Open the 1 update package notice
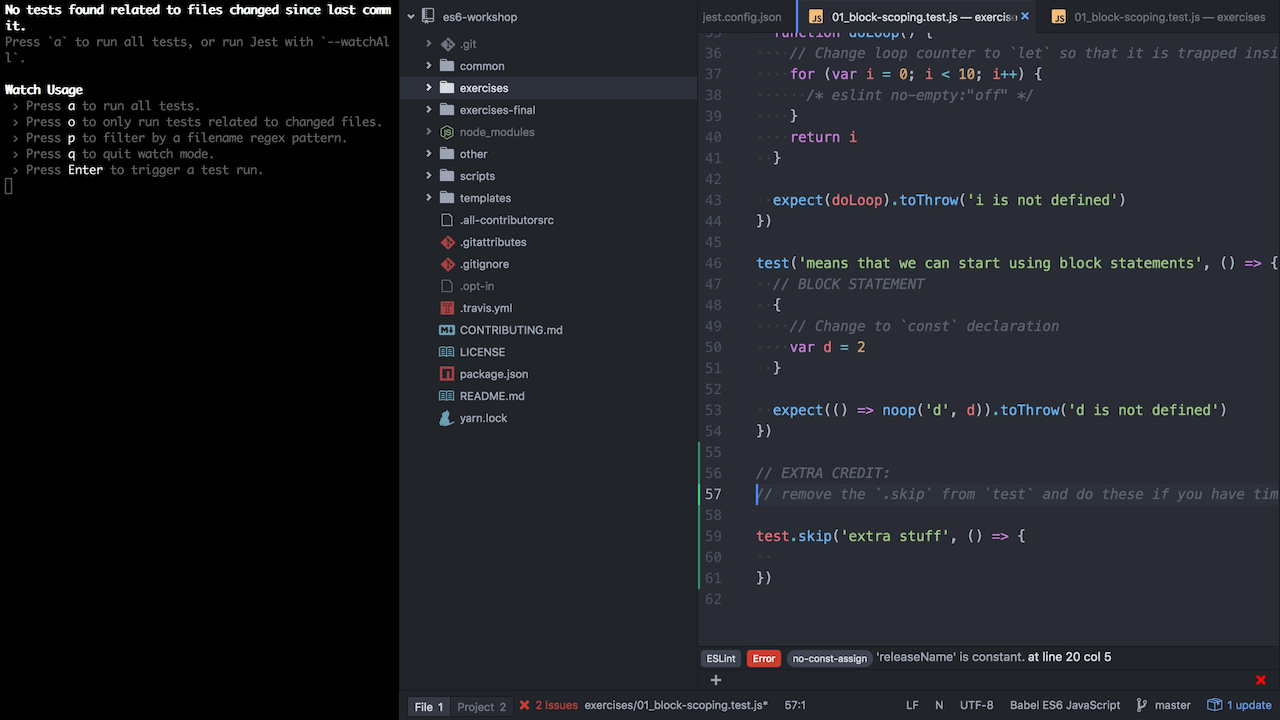The image size is (1280, 720). (1240, 706)
